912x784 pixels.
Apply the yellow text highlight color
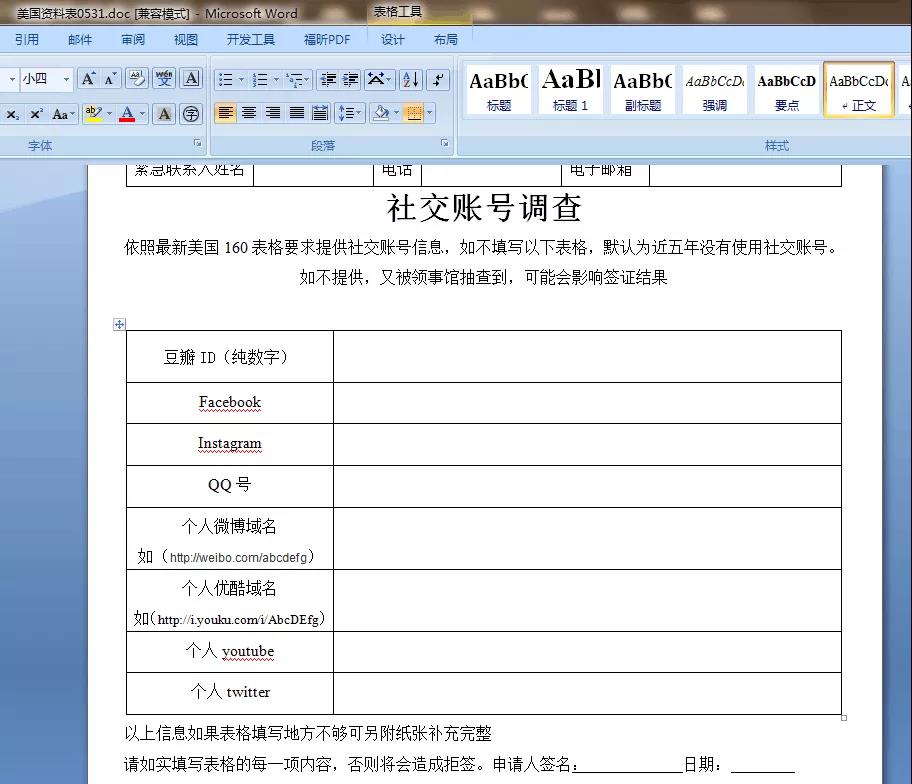pyautogui.click(x=93, y=113)
